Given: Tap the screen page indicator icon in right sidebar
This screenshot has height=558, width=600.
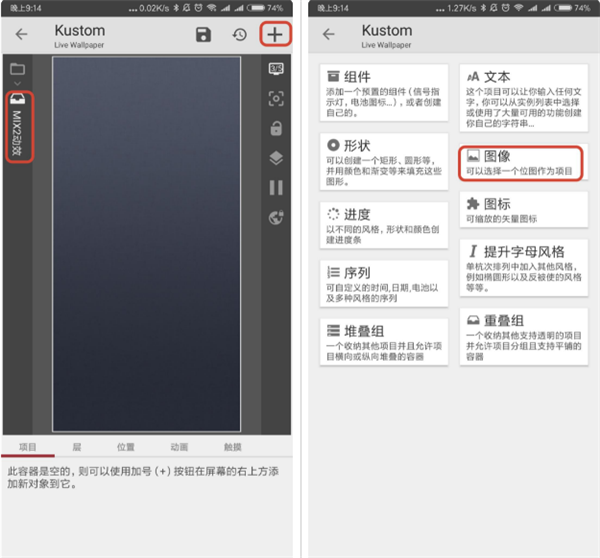Looking at the screenshot, I should 276,69.
